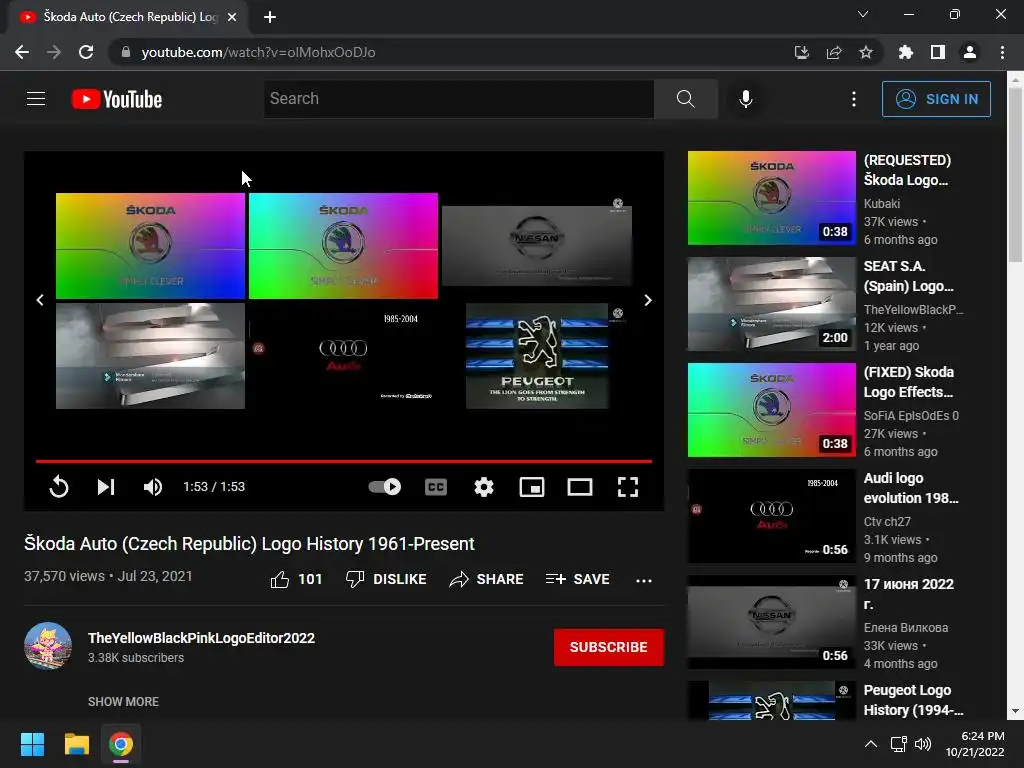
Task: Click the page vertical scrollbar
Action: click(x=1015, y=394)
